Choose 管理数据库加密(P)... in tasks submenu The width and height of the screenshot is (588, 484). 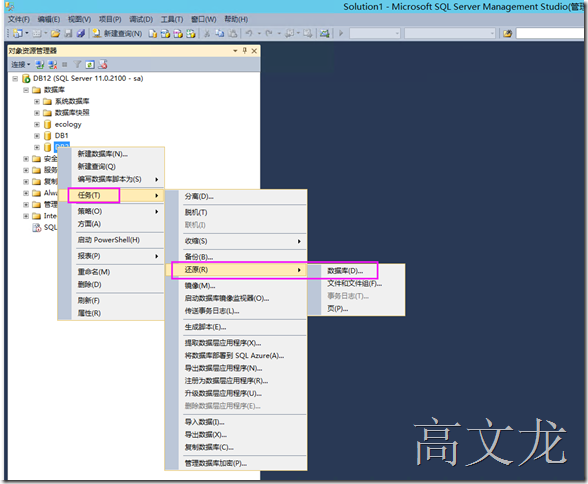tap(215, 463)
